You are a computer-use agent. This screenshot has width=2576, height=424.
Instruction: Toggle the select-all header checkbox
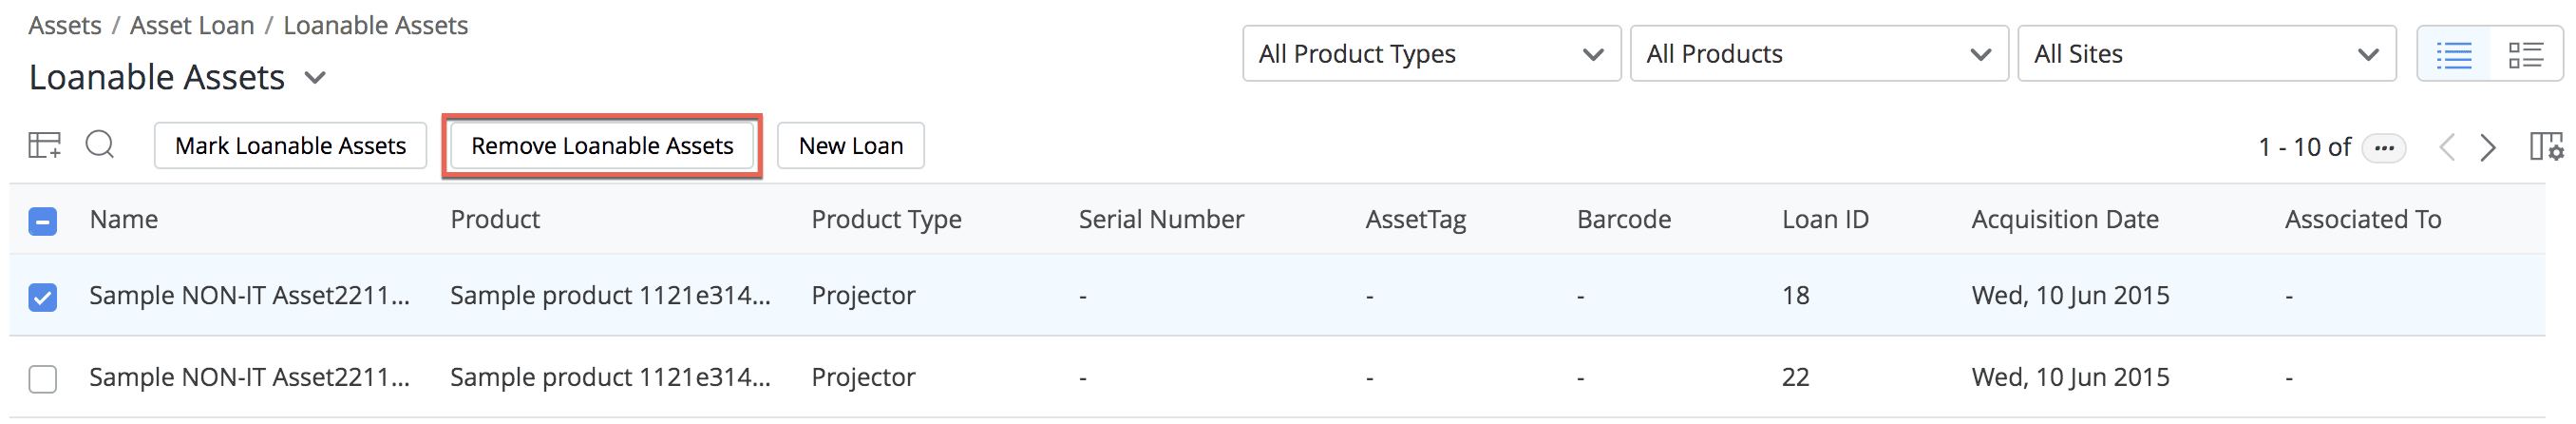pos(43,221)
